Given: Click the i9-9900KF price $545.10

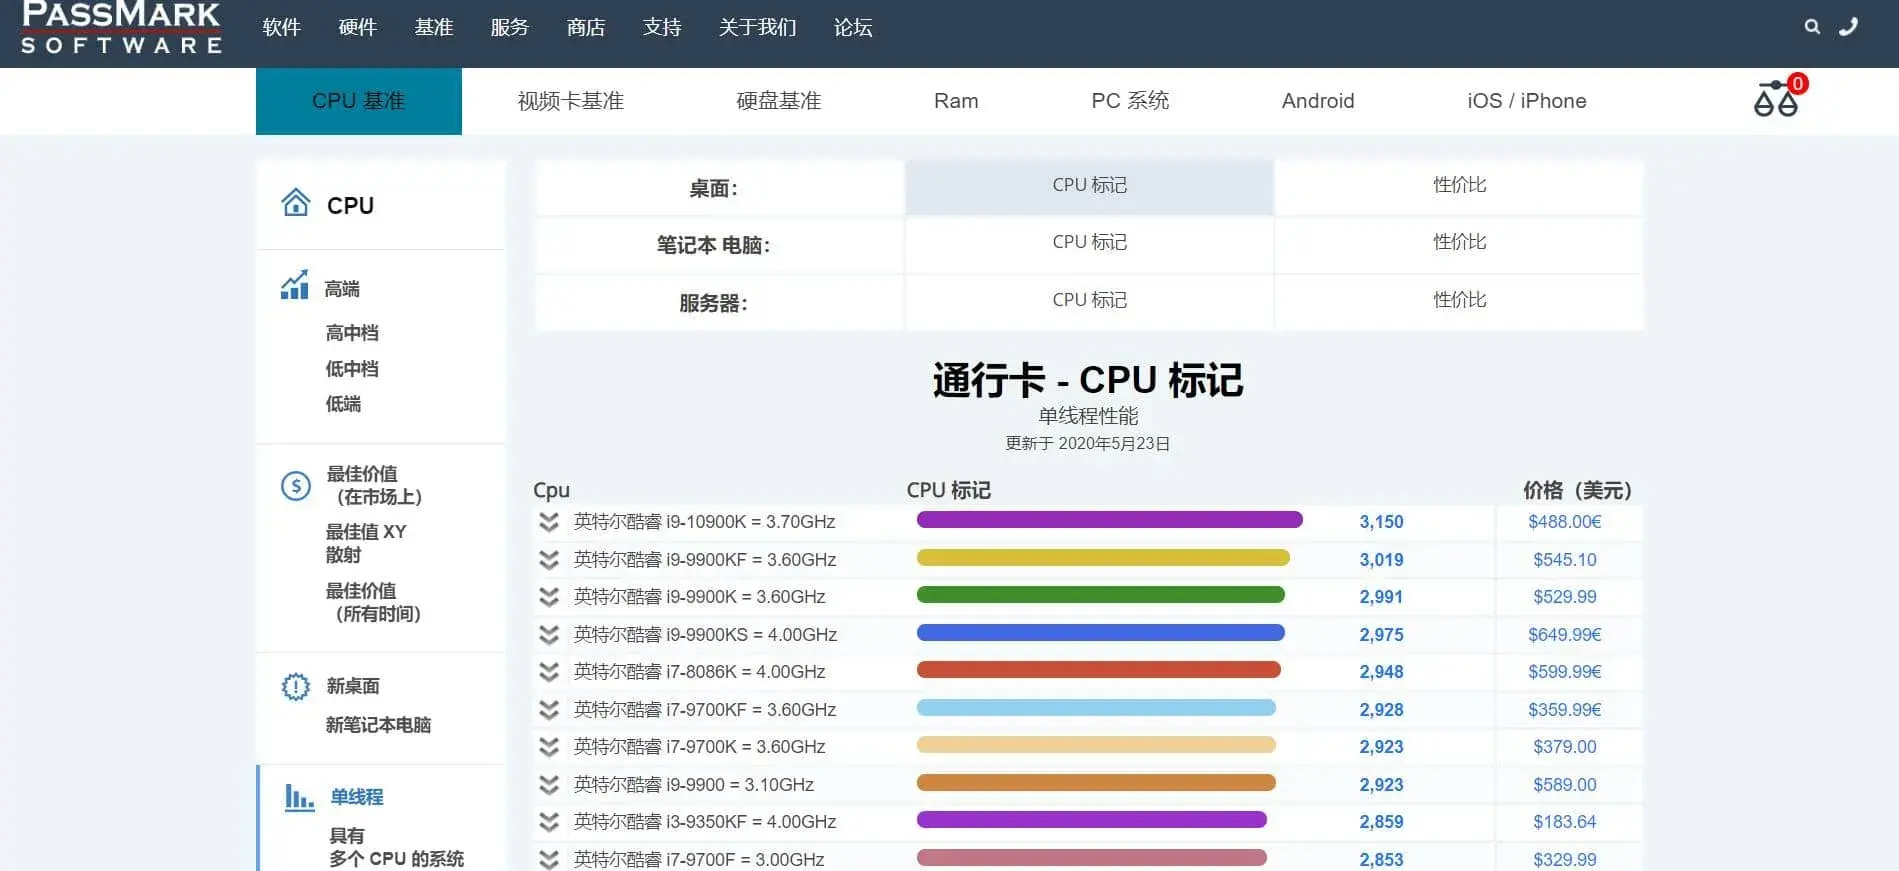Looking at the screenshot, I should coord(1564,560).
